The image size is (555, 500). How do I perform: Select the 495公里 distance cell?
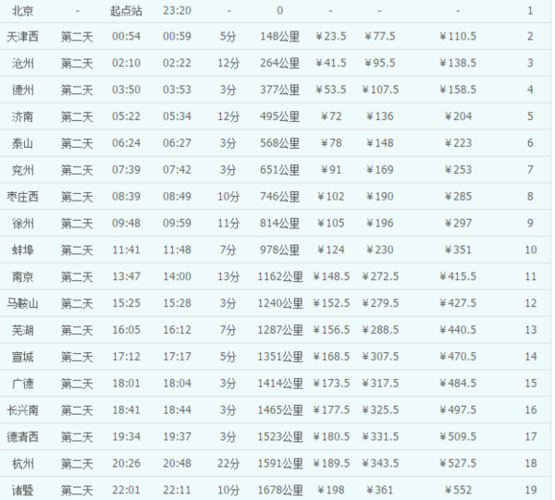click(x=280, y=116)
